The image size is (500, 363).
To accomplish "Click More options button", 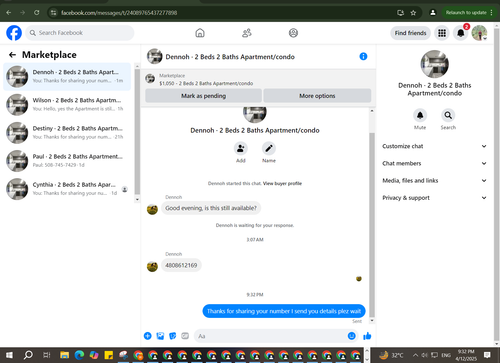I will tap(317, 96).
